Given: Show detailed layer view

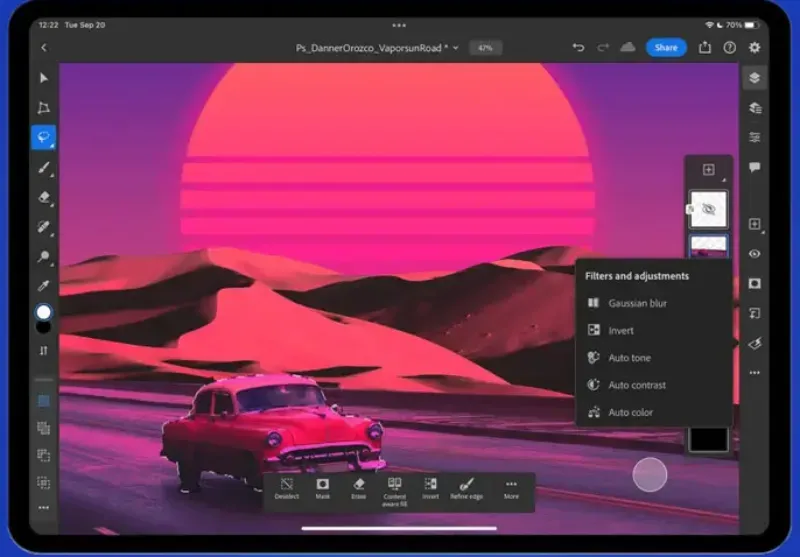Looking at the screenshot, I should tap(755, 108).
